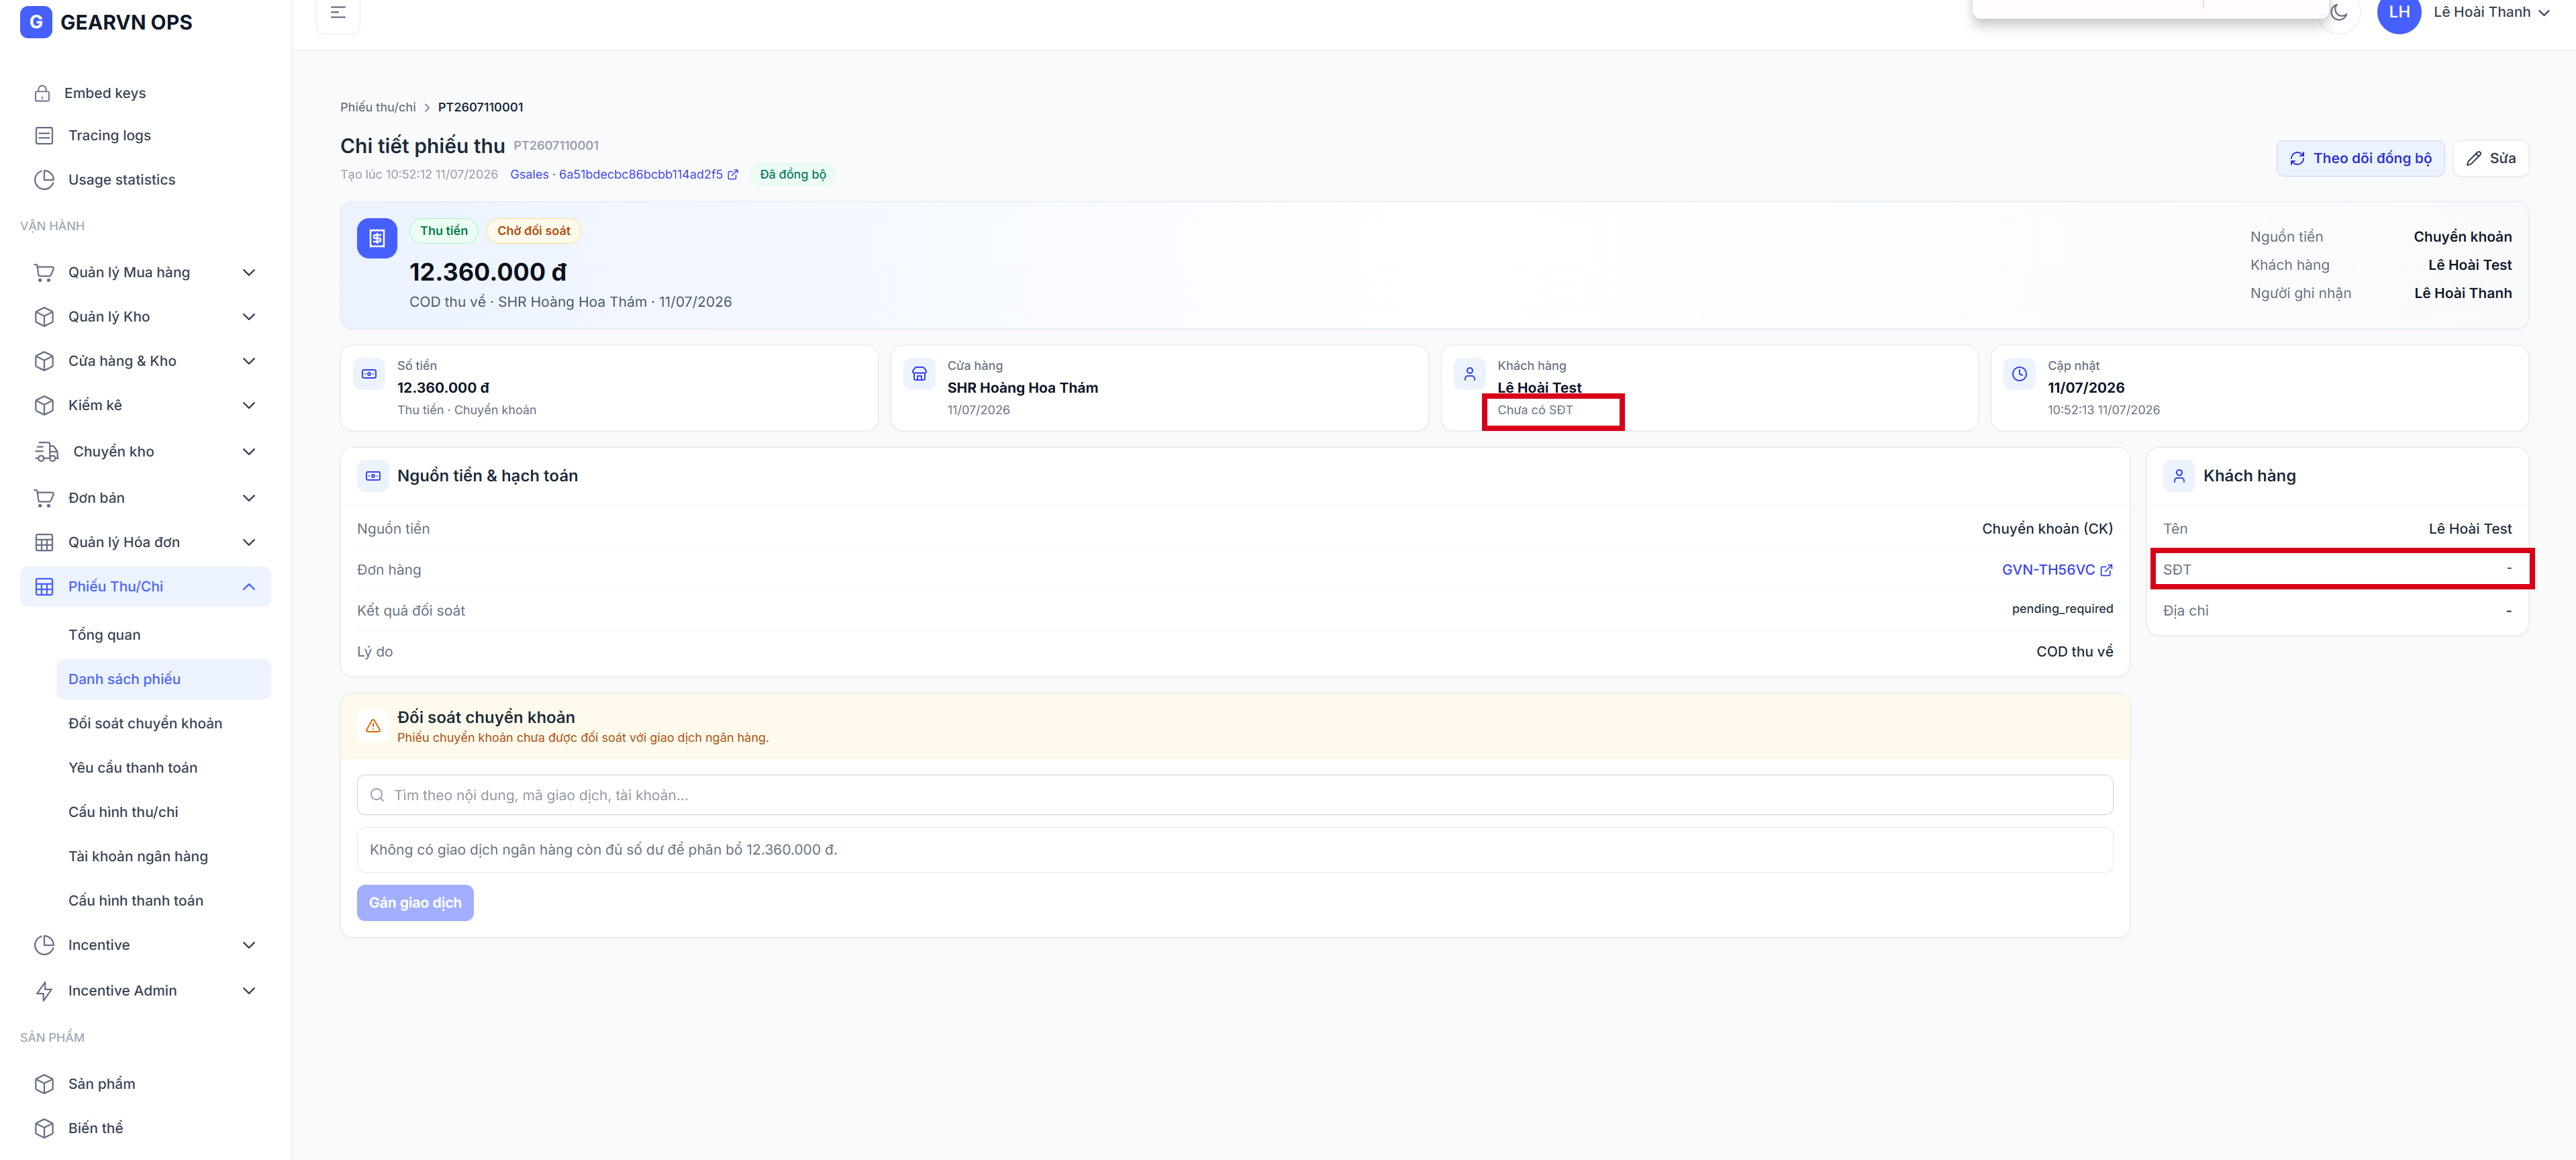Toggle dark mode moon icon

point(2338,12)
